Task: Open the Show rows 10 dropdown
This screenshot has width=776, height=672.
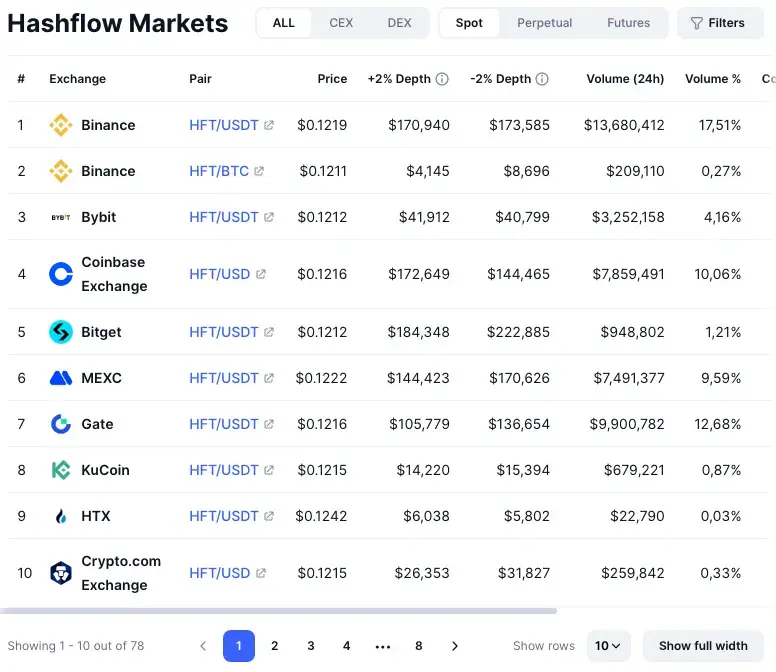Action: [x=608, y=646]
